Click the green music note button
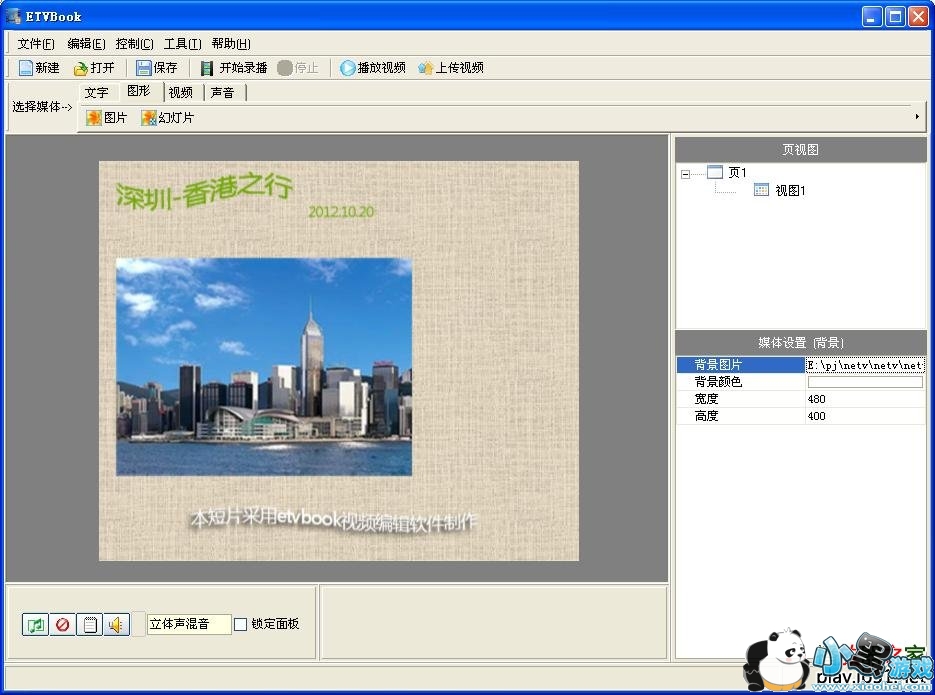The width and height of the screenshot is (935, 695). click(x=35, y=625)
